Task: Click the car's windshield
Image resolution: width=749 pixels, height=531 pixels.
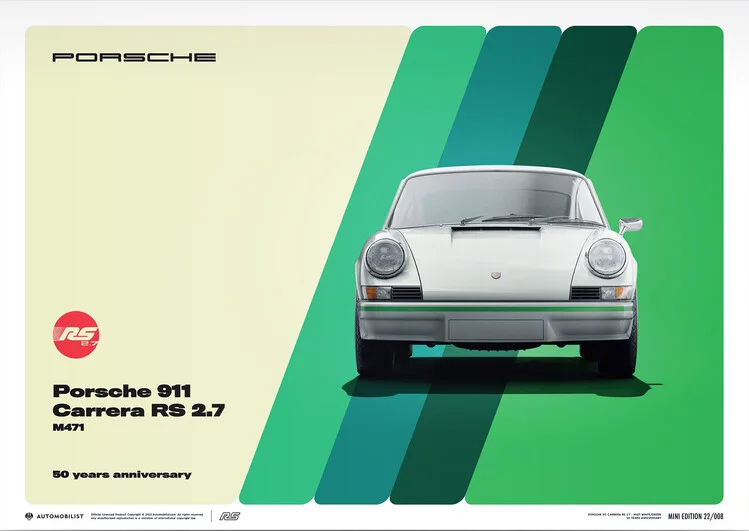Action: coord(496,199)
